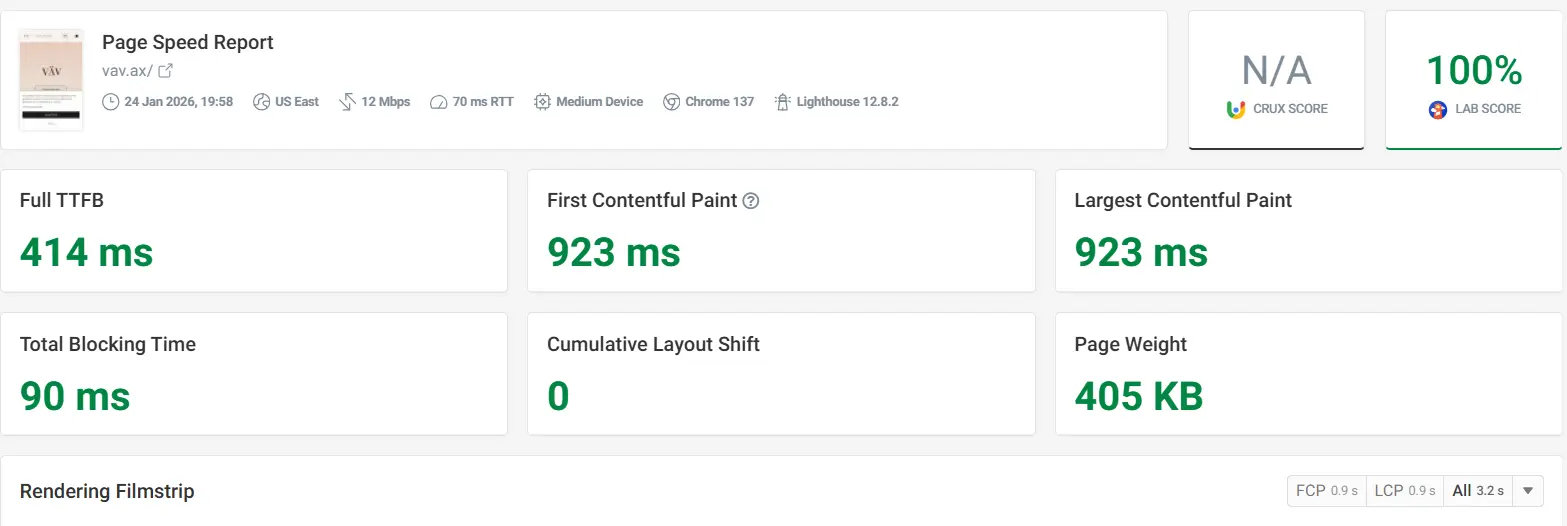This screenshot has width=1567, height=526.
Task: Click the Page Weight 405 KB card
Action: point(1308,374)
